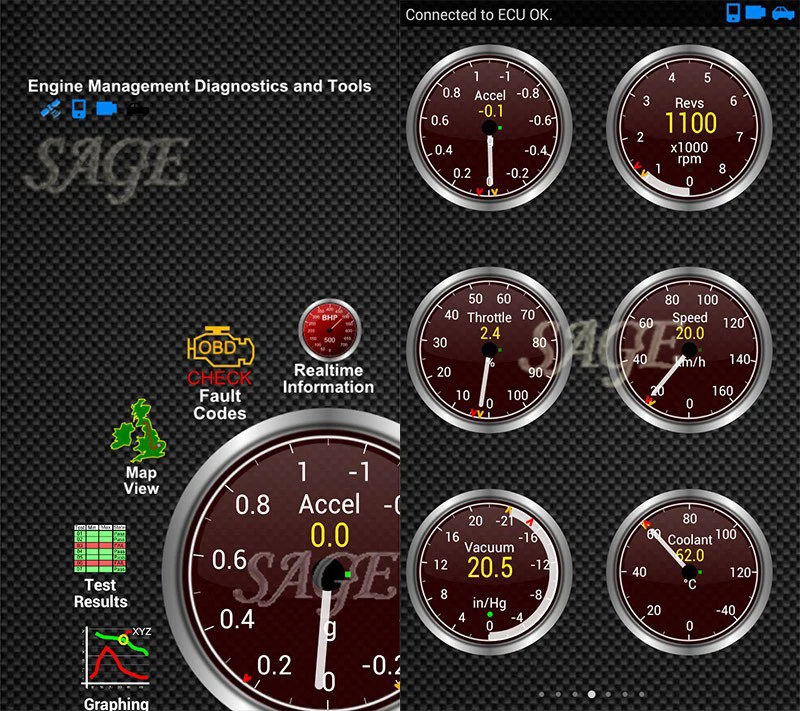Tap the blue car icon in the Connected status bar
The width and height of the screenshot is (800, 711).
click(x=783, y=13)
